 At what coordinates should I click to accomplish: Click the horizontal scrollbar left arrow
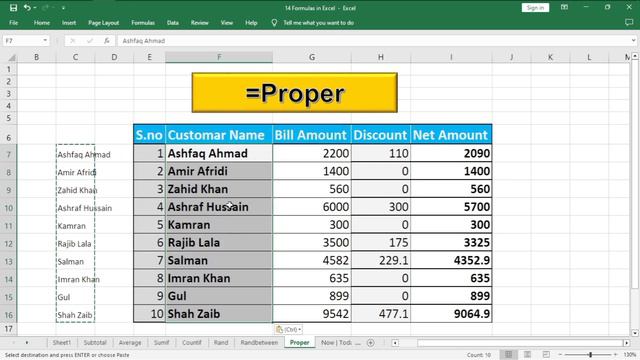tap(395, 343)
